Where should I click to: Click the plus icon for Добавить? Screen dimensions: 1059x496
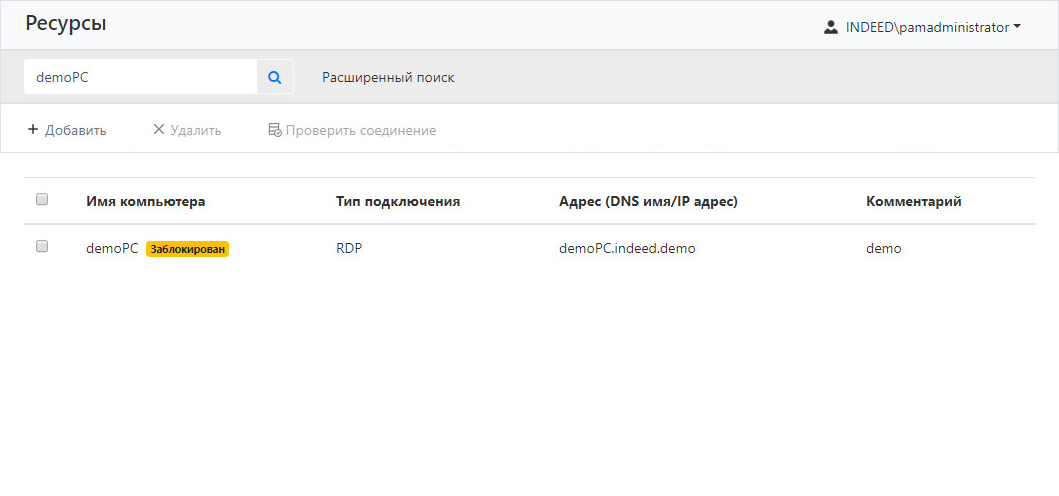(x=33, y=130)
